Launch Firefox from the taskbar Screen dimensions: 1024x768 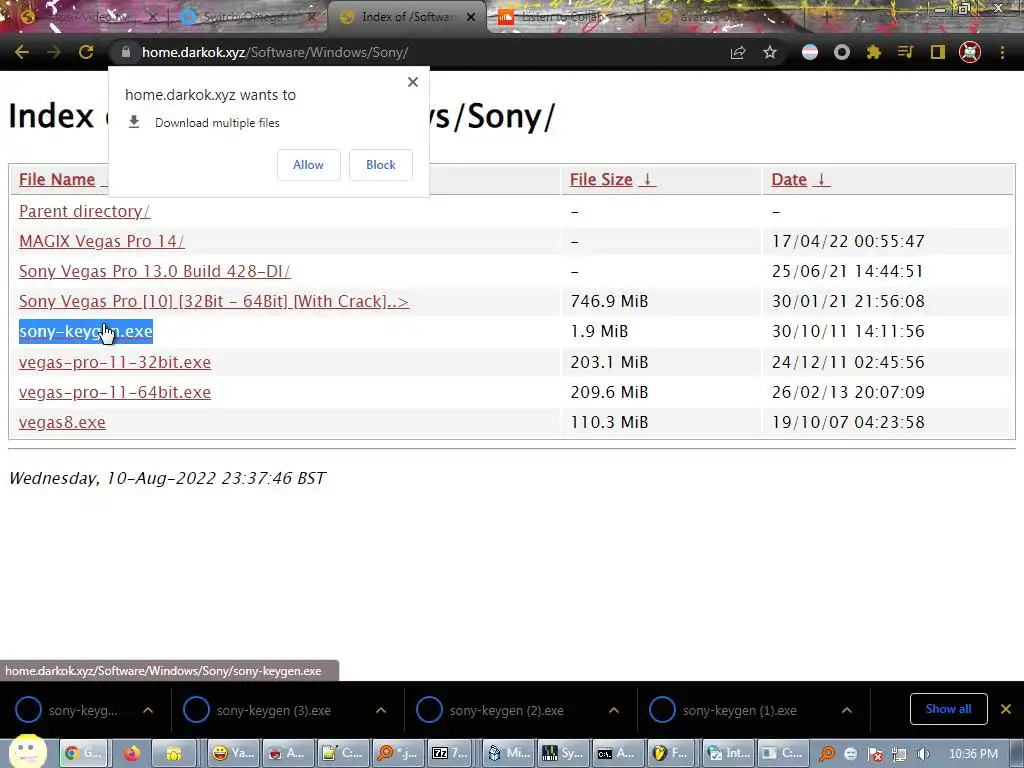click(x=132, y=754)
